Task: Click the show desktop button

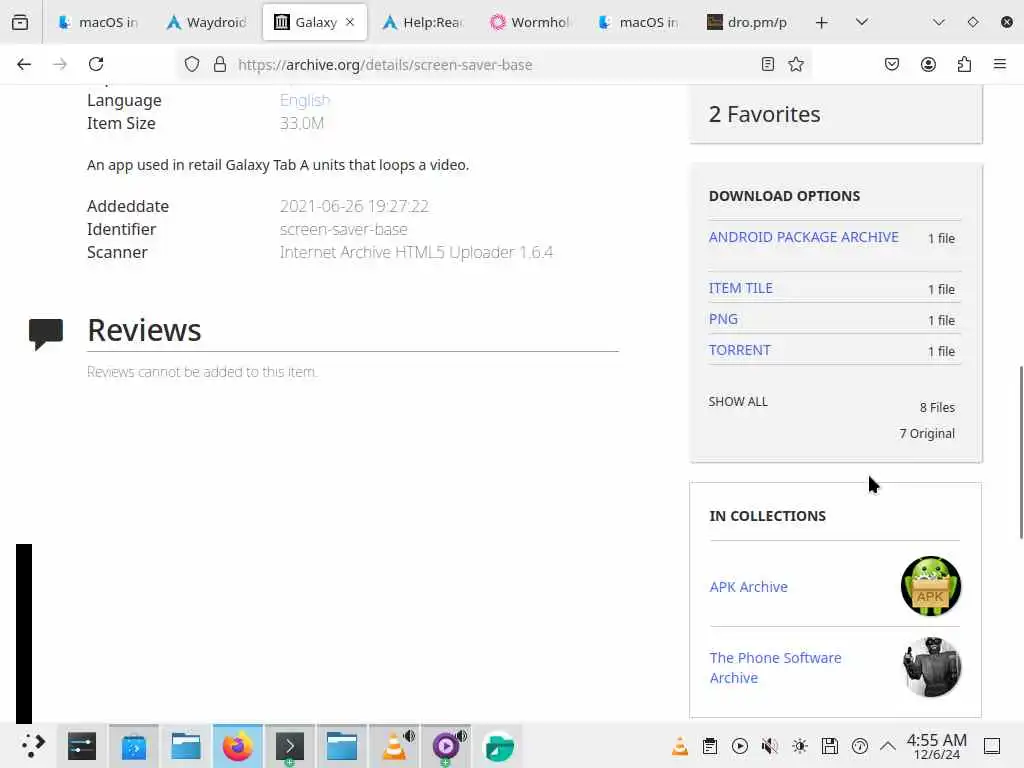Action: [992, 746]
